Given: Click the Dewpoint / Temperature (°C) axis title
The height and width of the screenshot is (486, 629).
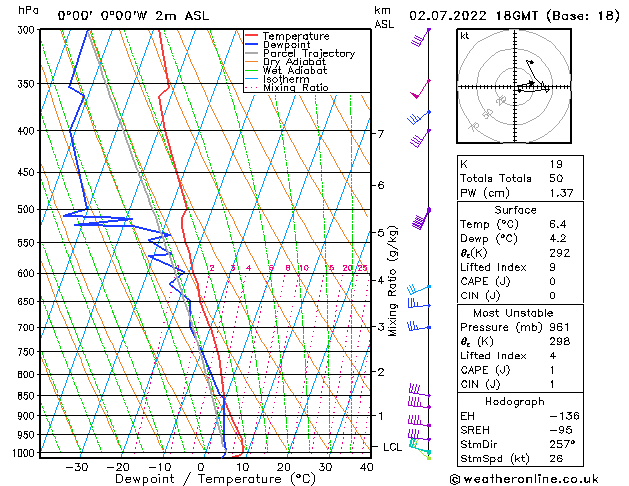Looking at the screenshot, I should pyautogui.click(x=215, y=479).
